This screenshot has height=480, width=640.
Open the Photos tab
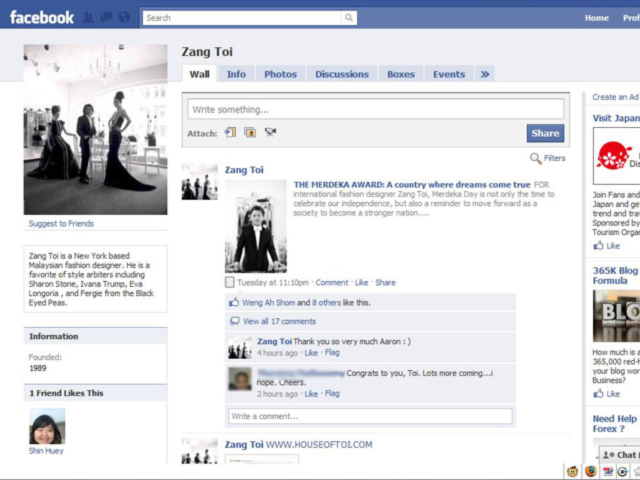[x=280, y=74]
